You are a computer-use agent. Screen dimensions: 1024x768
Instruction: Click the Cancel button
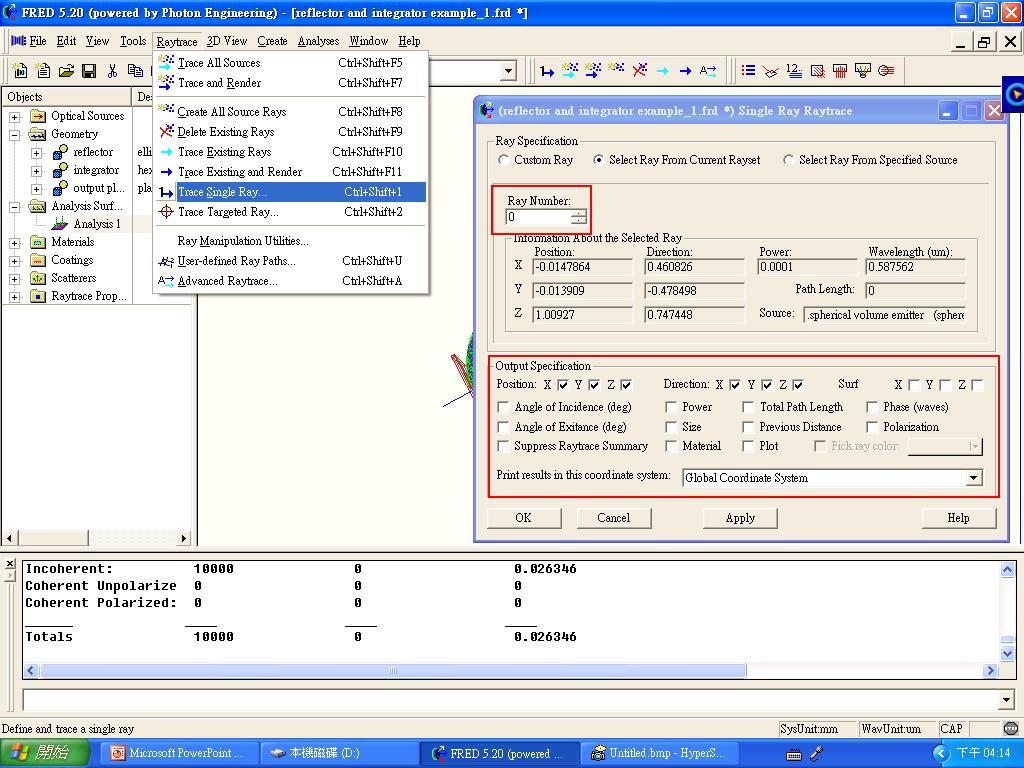[613, 518]
